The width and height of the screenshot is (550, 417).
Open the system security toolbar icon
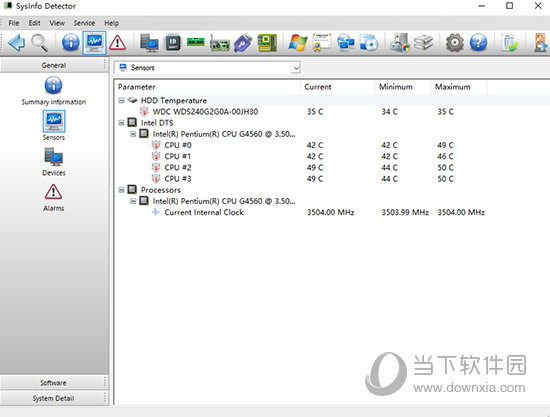pos(400,43)
